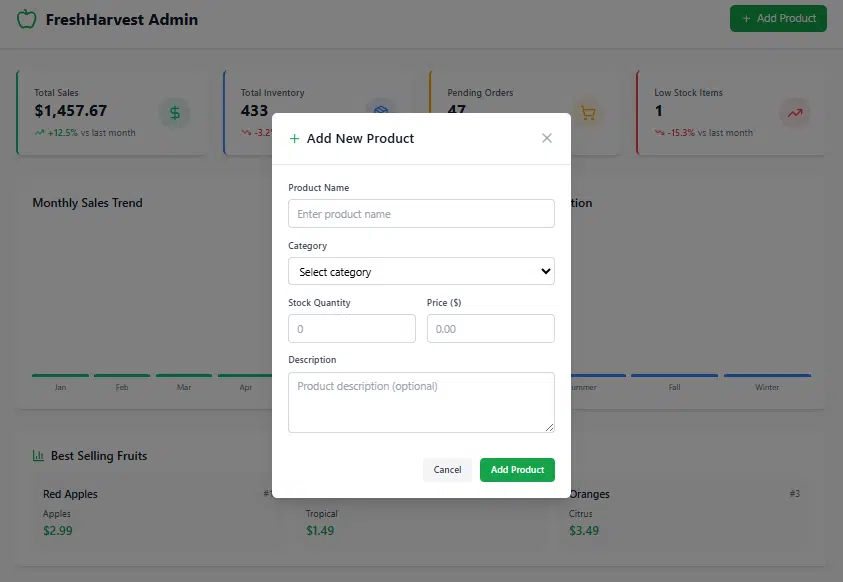Click the bar chart icon beside Best Selling Fruits
Screen dimensions: 843x582
[38, 456]
